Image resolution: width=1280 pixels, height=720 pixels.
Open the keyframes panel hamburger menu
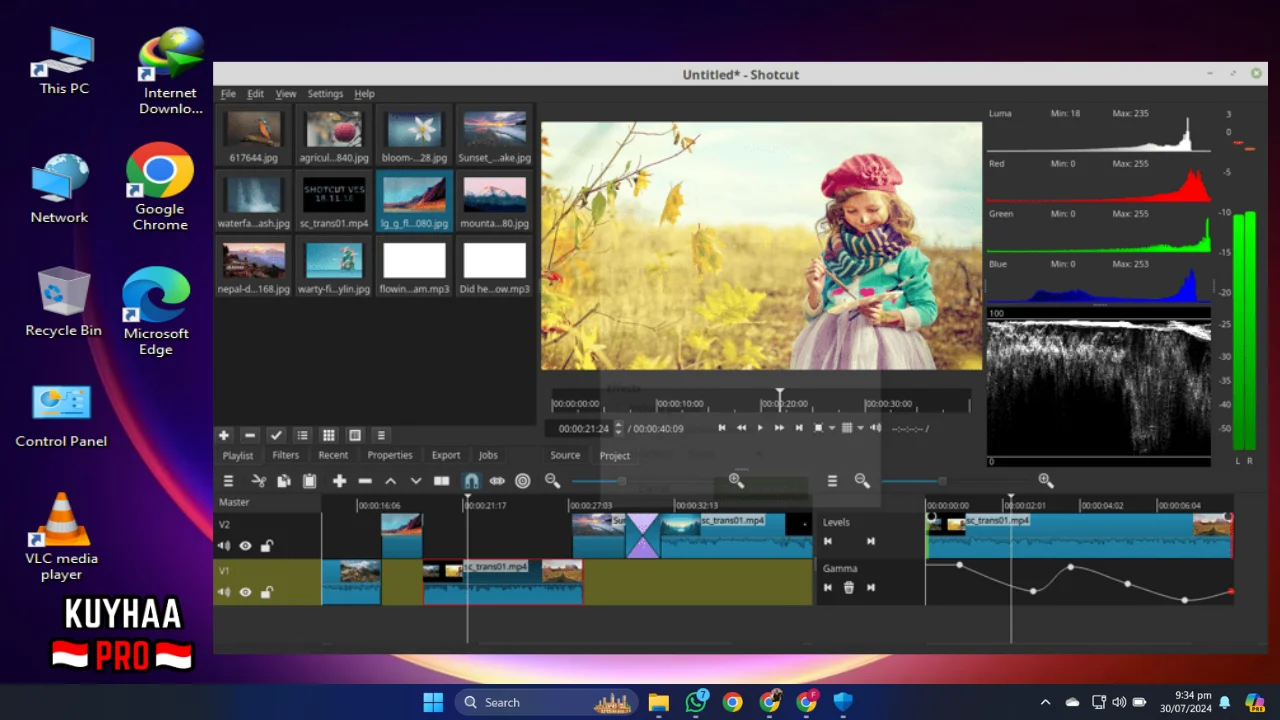point(832,481)
